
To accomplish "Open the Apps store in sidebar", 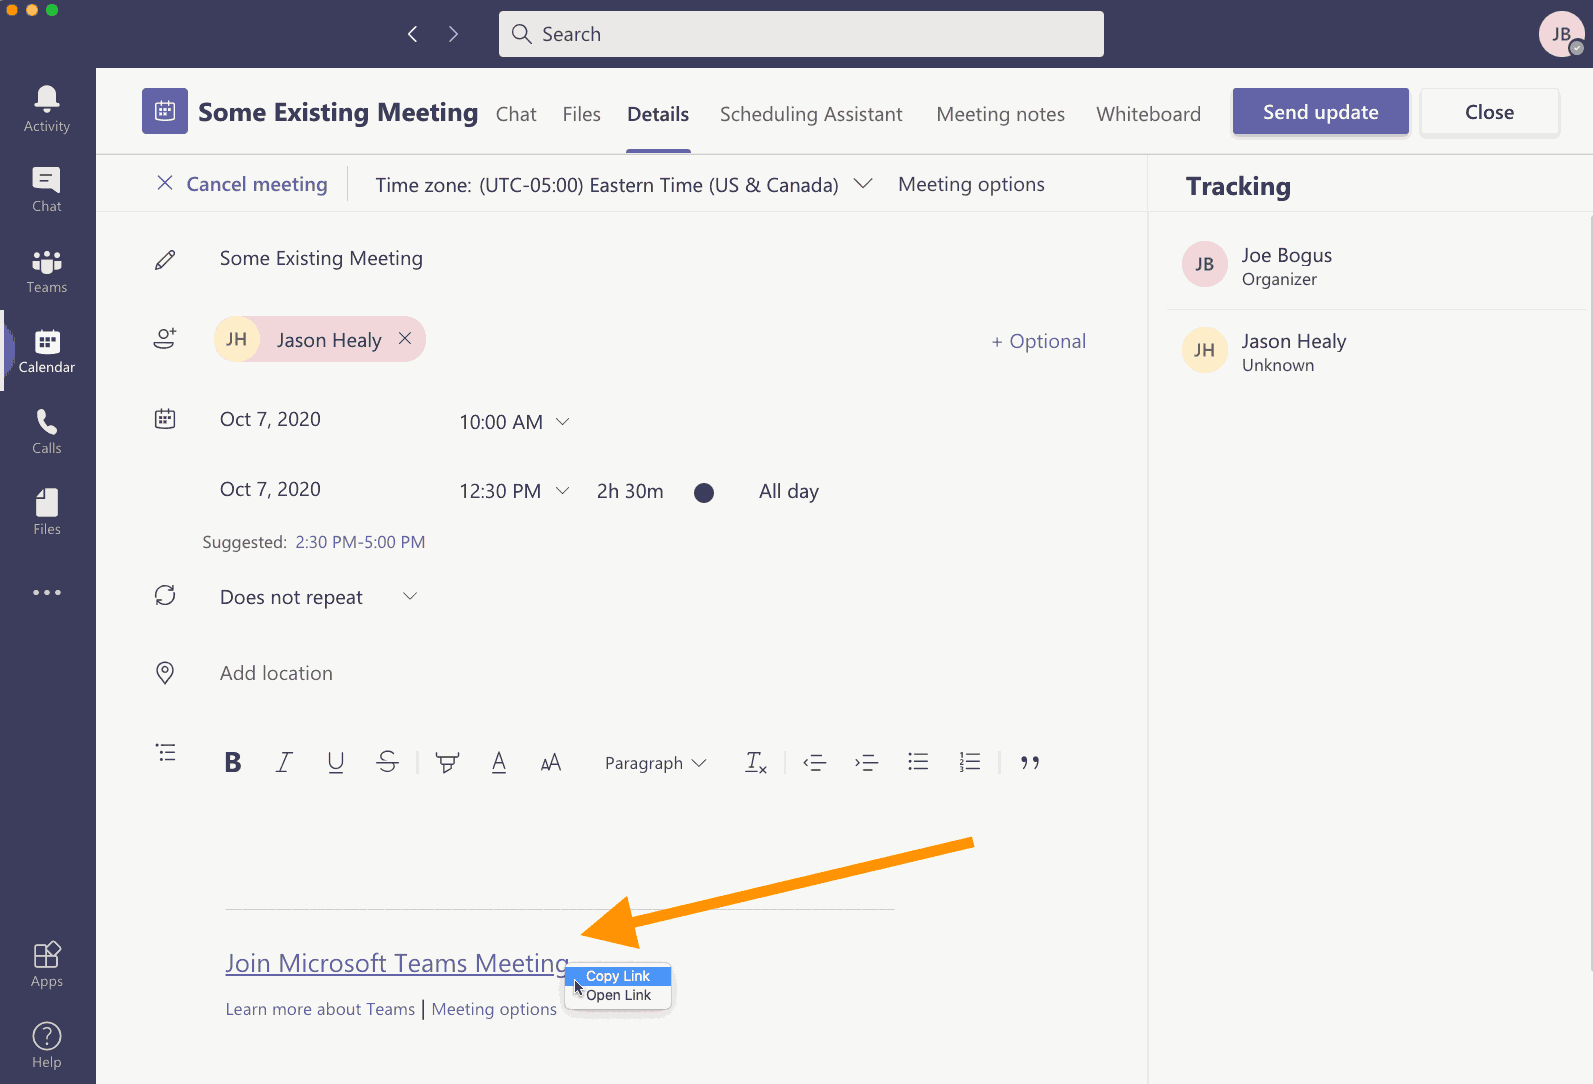I will pos(47,964).
